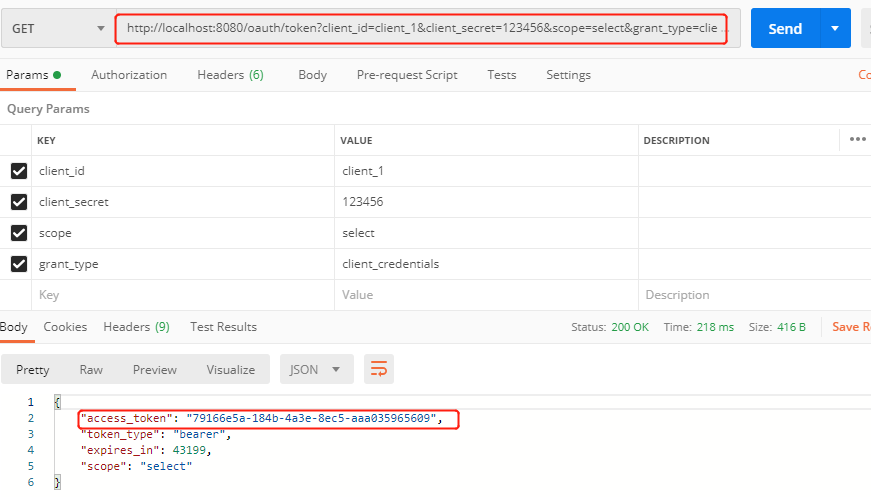871x497 pixels.
Task: Click the empty Value input field
Action: coord(486,295)
